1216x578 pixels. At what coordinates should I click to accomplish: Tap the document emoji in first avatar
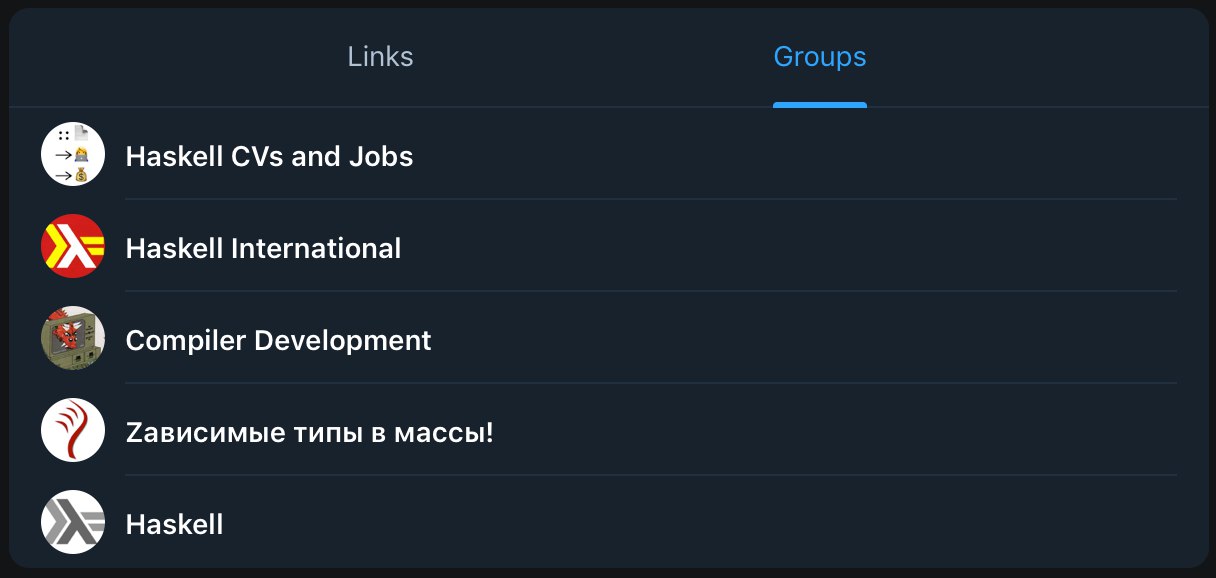[x=81, y=133]
